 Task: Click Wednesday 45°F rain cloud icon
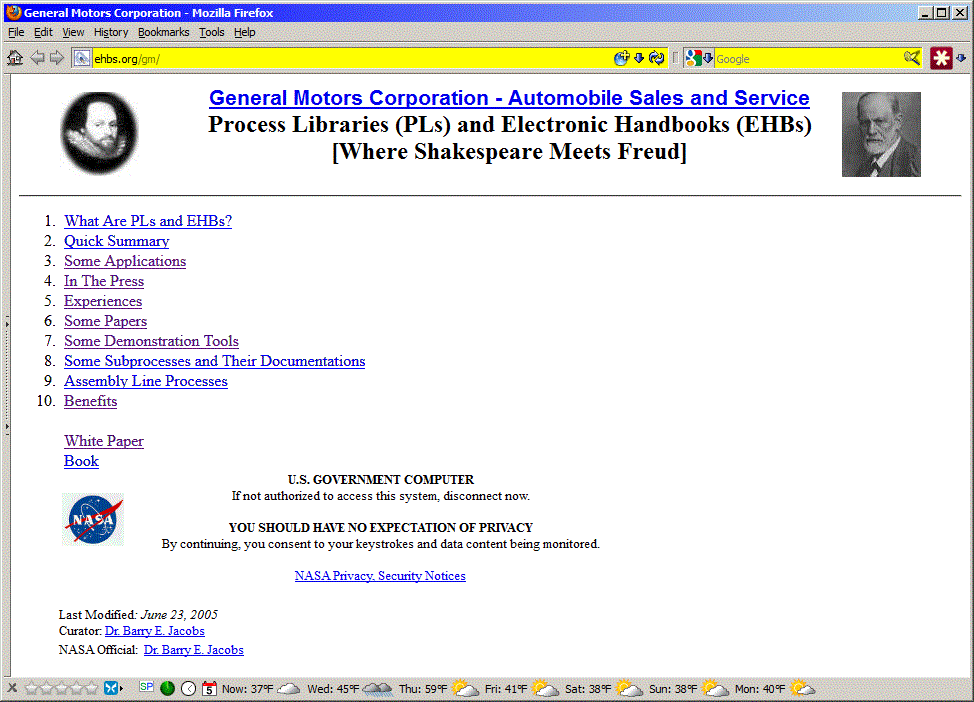(x=378, y=688)
